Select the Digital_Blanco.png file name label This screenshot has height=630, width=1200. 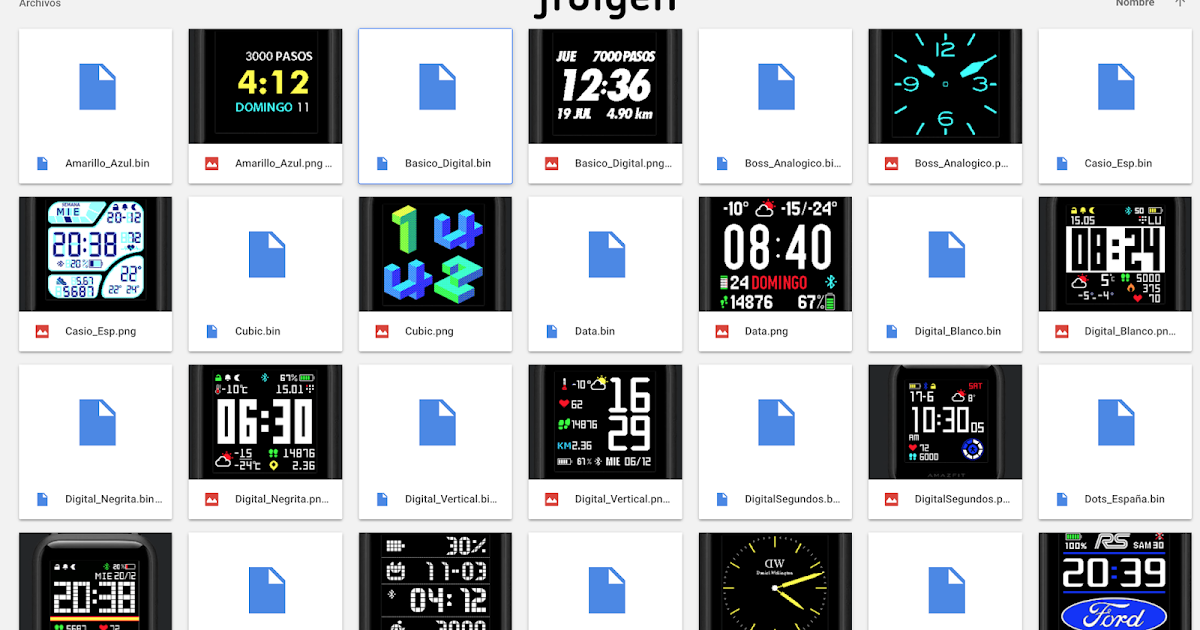tap(1131, 331)
